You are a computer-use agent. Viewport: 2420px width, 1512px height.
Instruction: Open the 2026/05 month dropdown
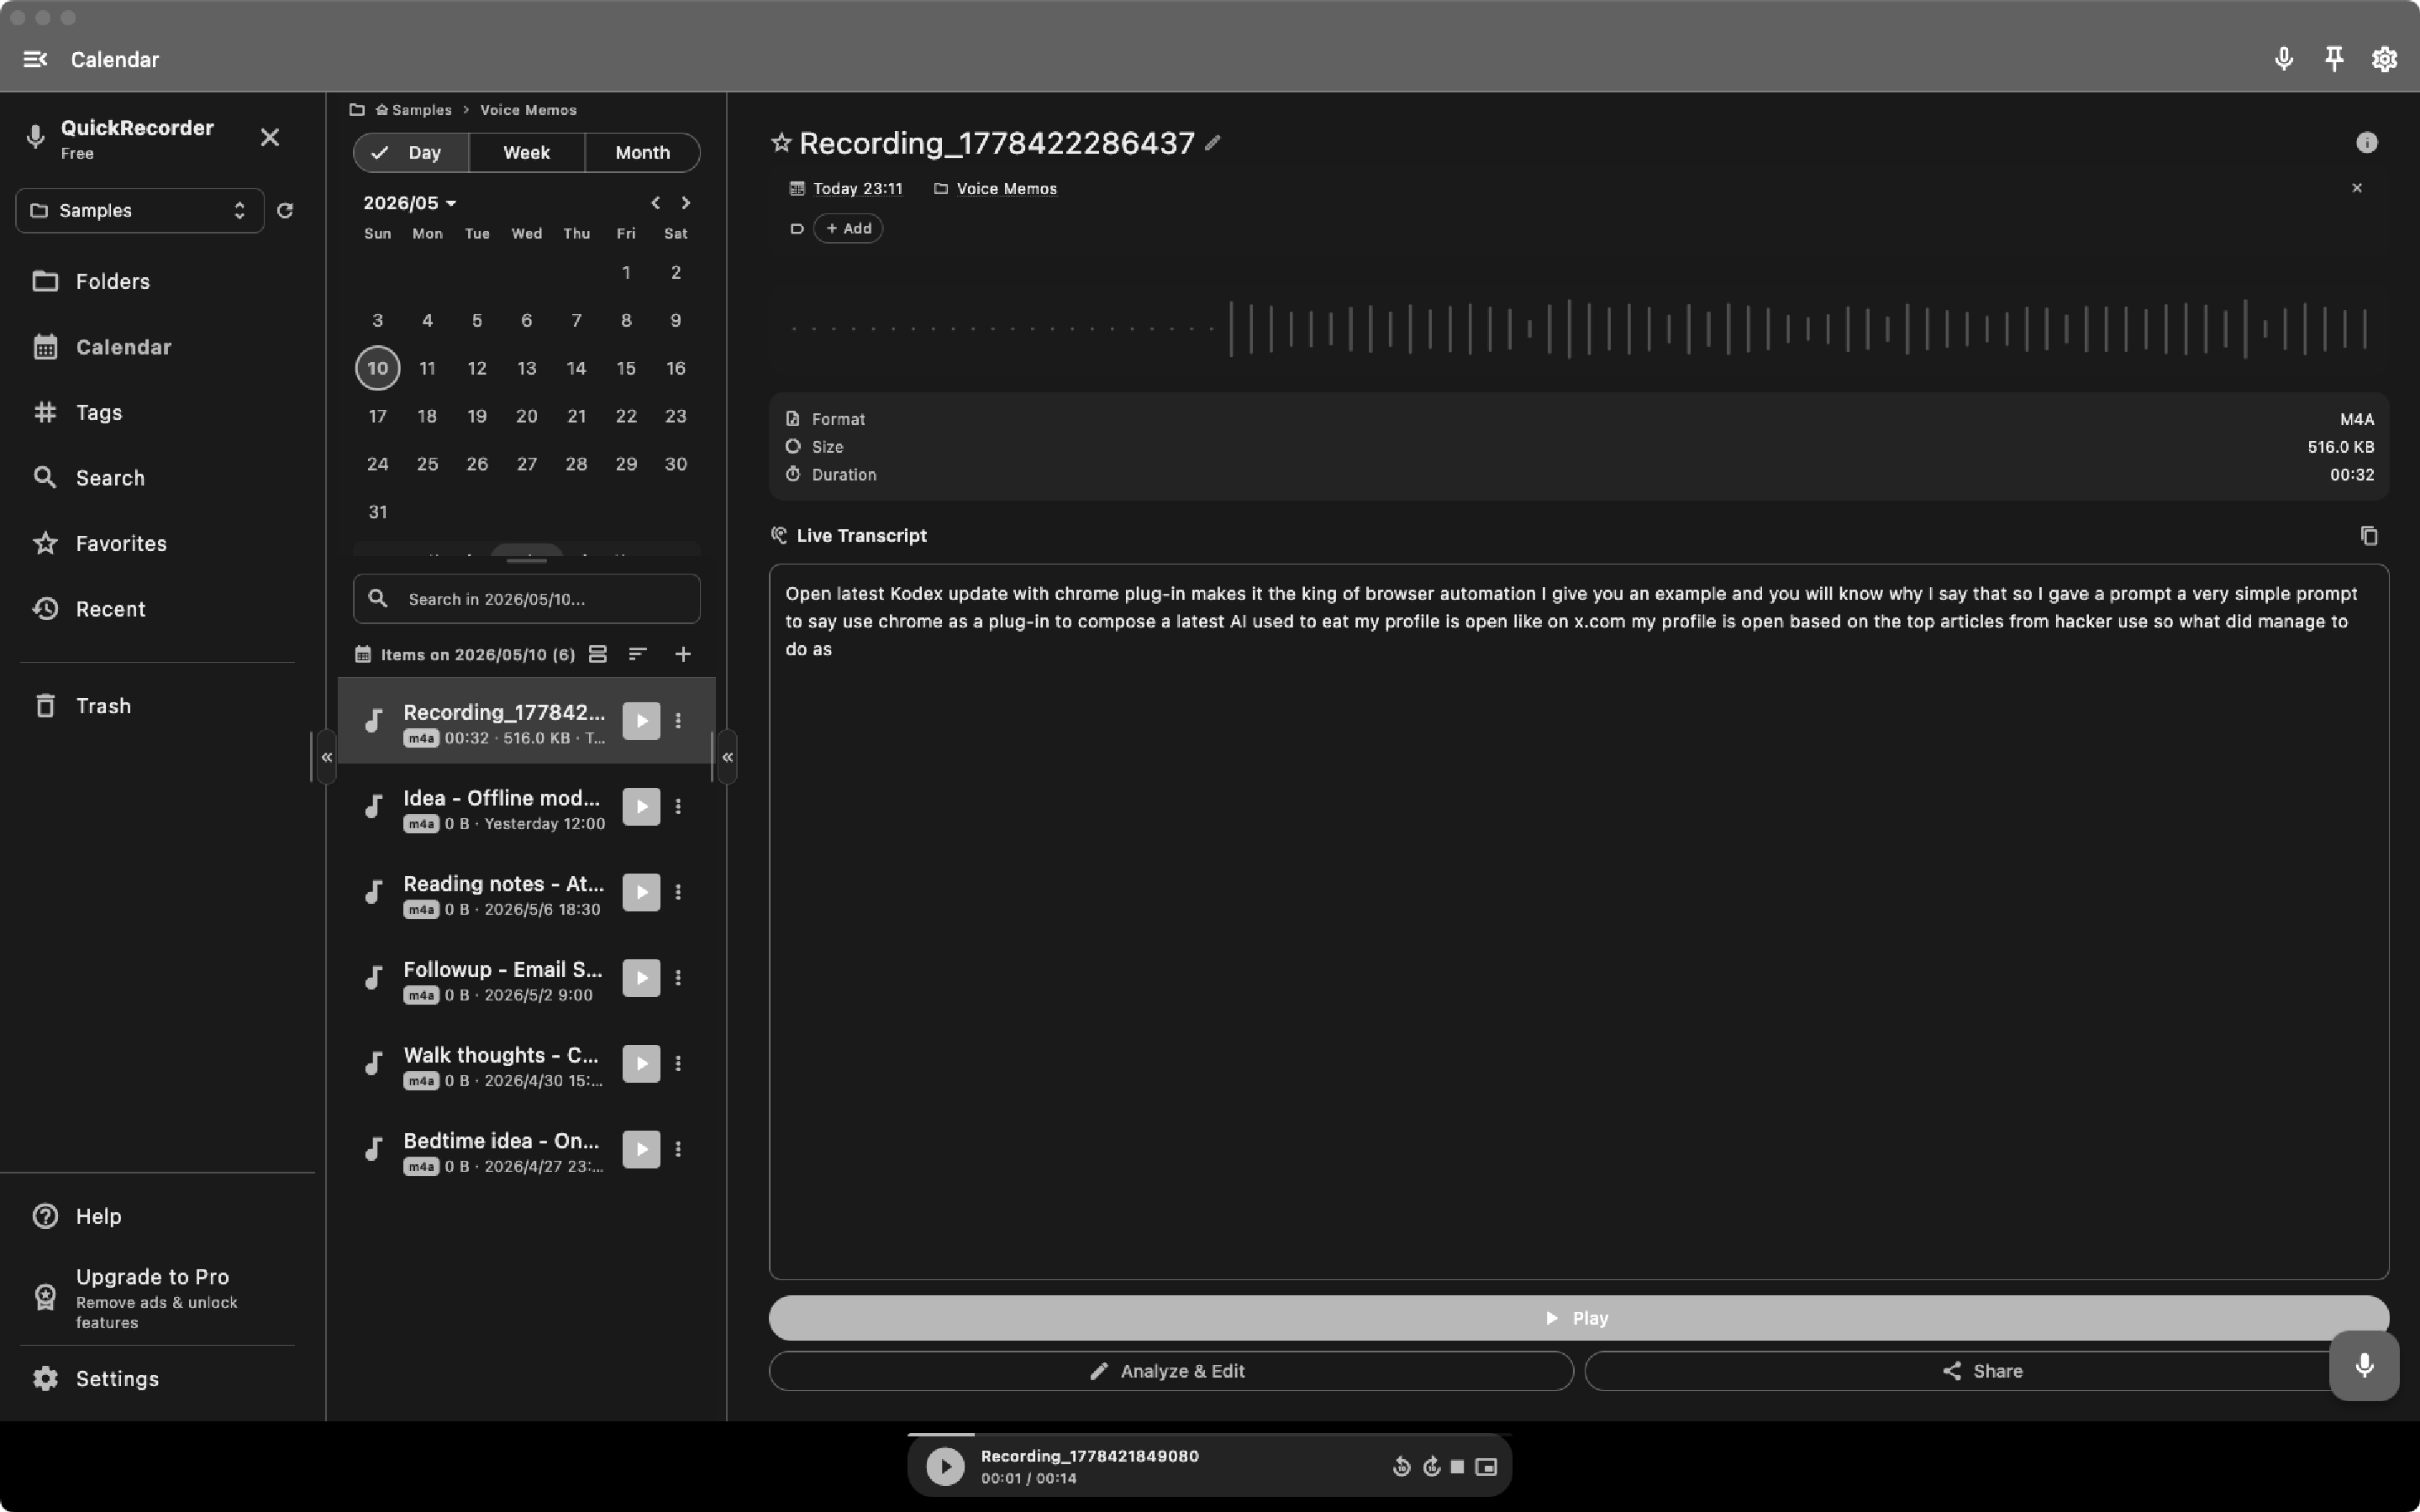click(x=410, y=203)
